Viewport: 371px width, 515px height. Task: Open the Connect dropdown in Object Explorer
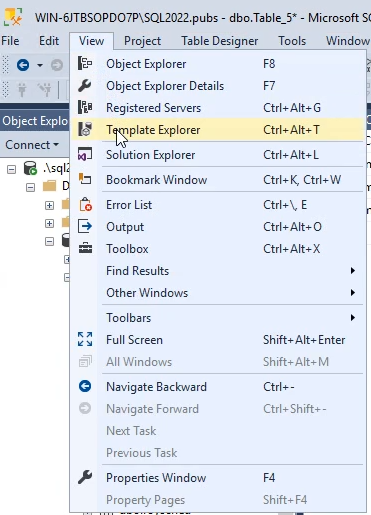pos(32,145)
